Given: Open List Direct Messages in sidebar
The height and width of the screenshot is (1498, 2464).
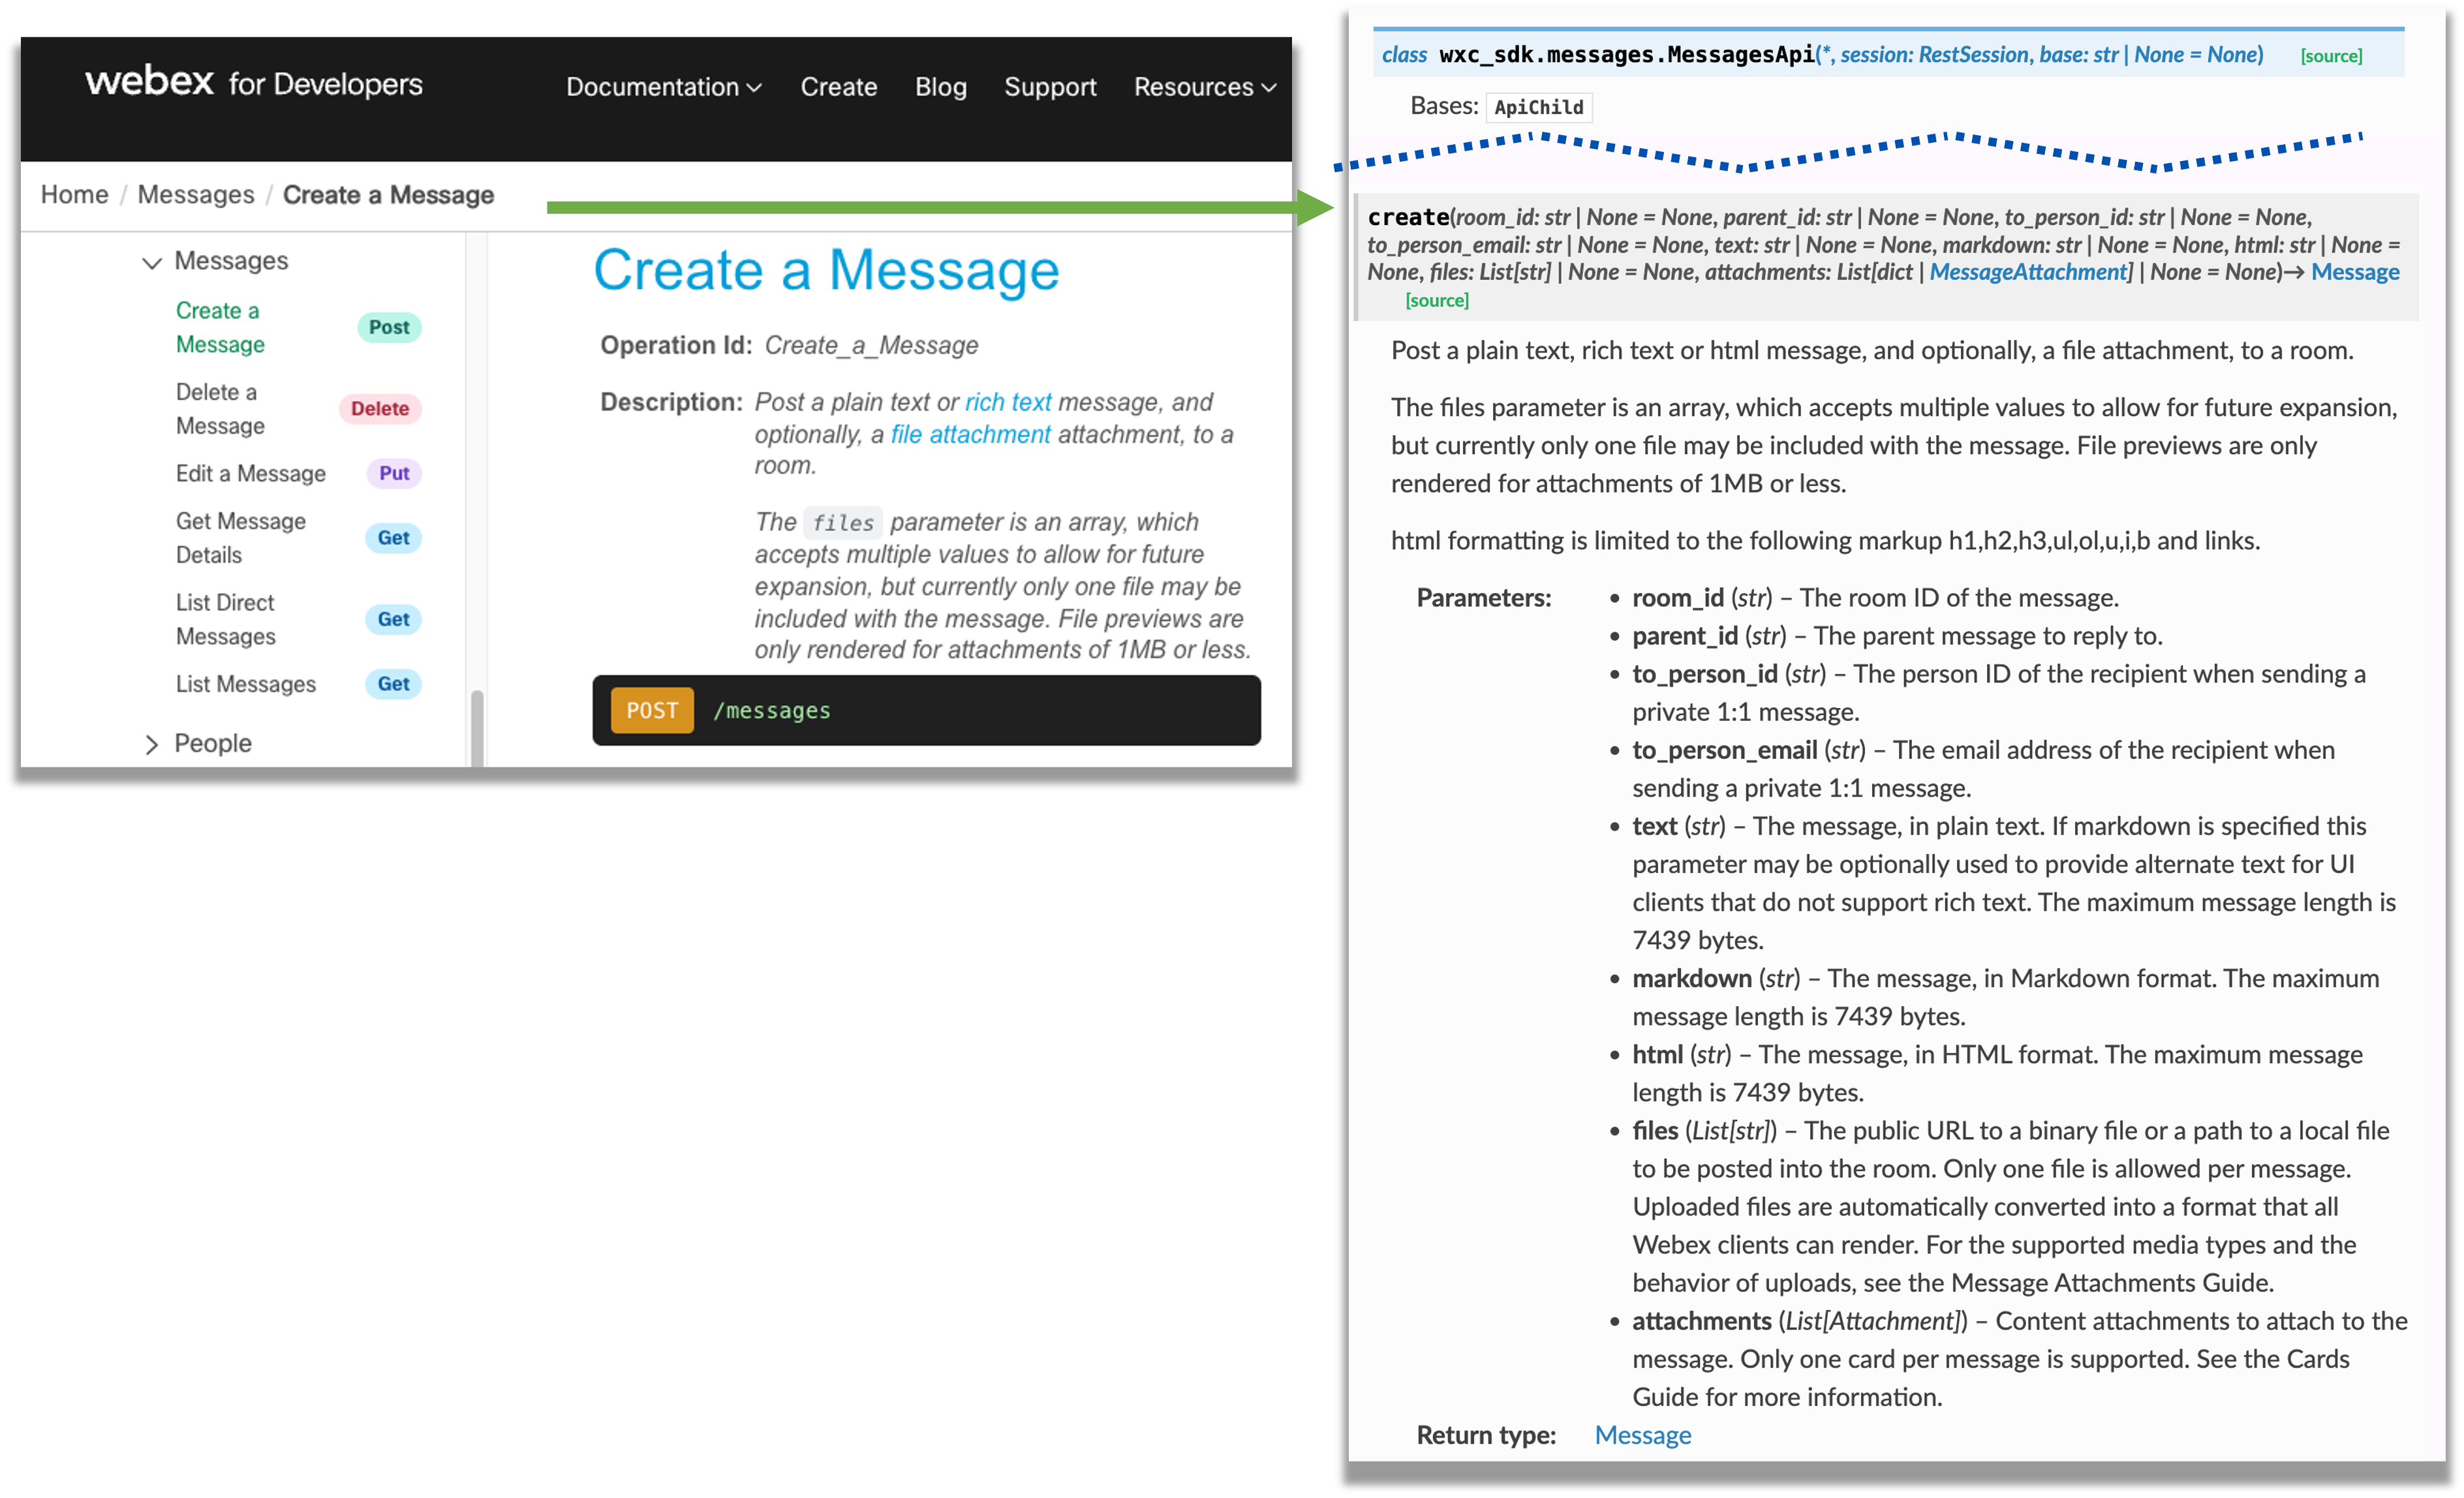Looking at the screenshot, I should 225,619.
